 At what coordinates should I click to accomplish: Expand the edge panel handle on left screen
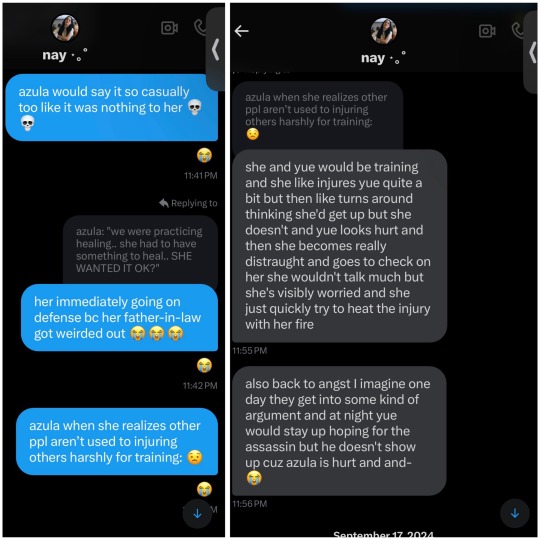click(215, 49)
